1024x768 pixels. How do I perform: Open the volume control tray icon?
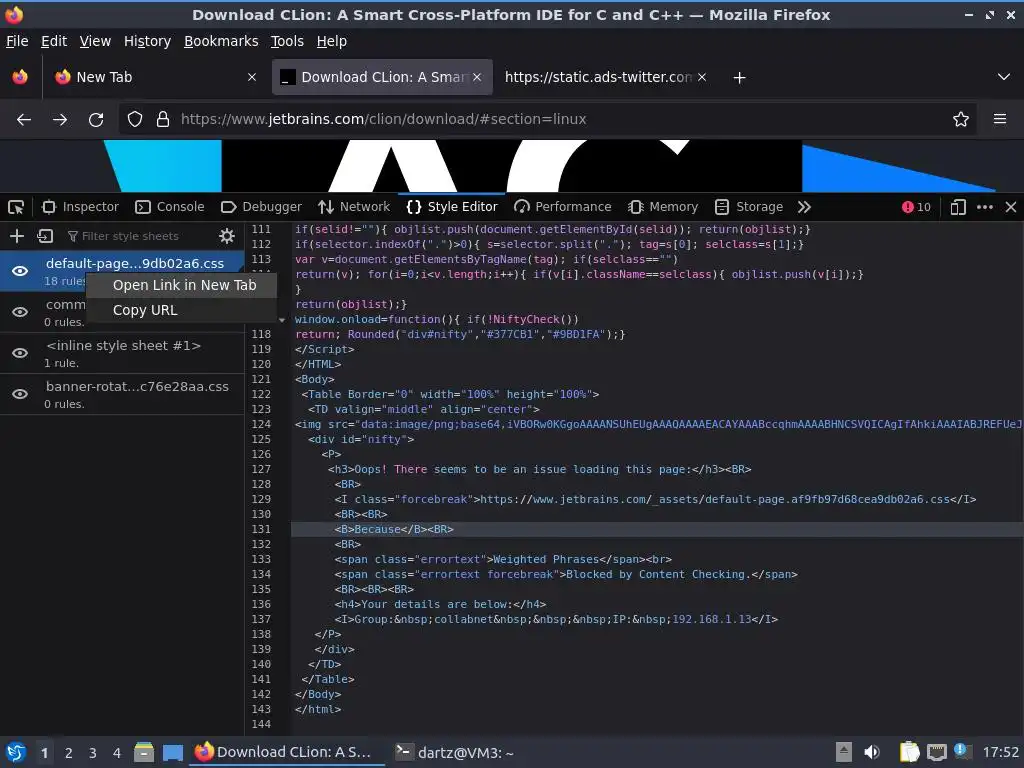point(872,752)
